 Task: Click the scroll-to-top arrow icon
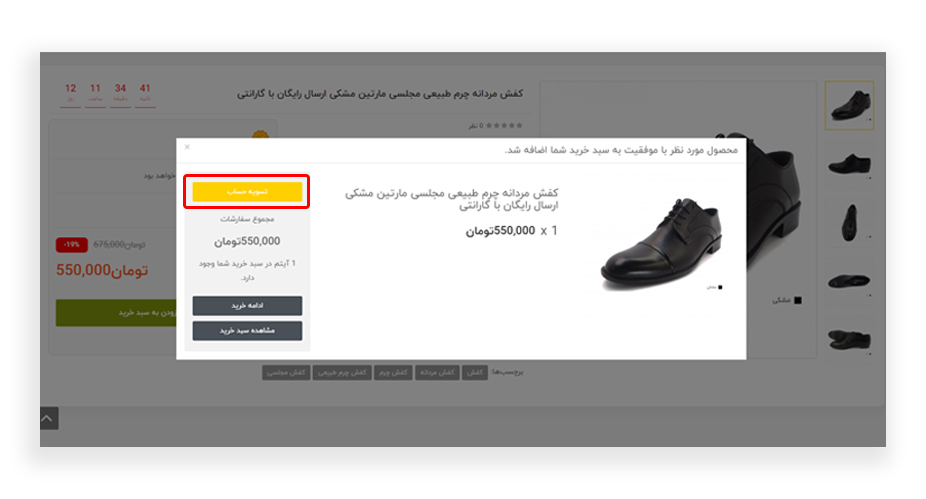tap(48, 418)
